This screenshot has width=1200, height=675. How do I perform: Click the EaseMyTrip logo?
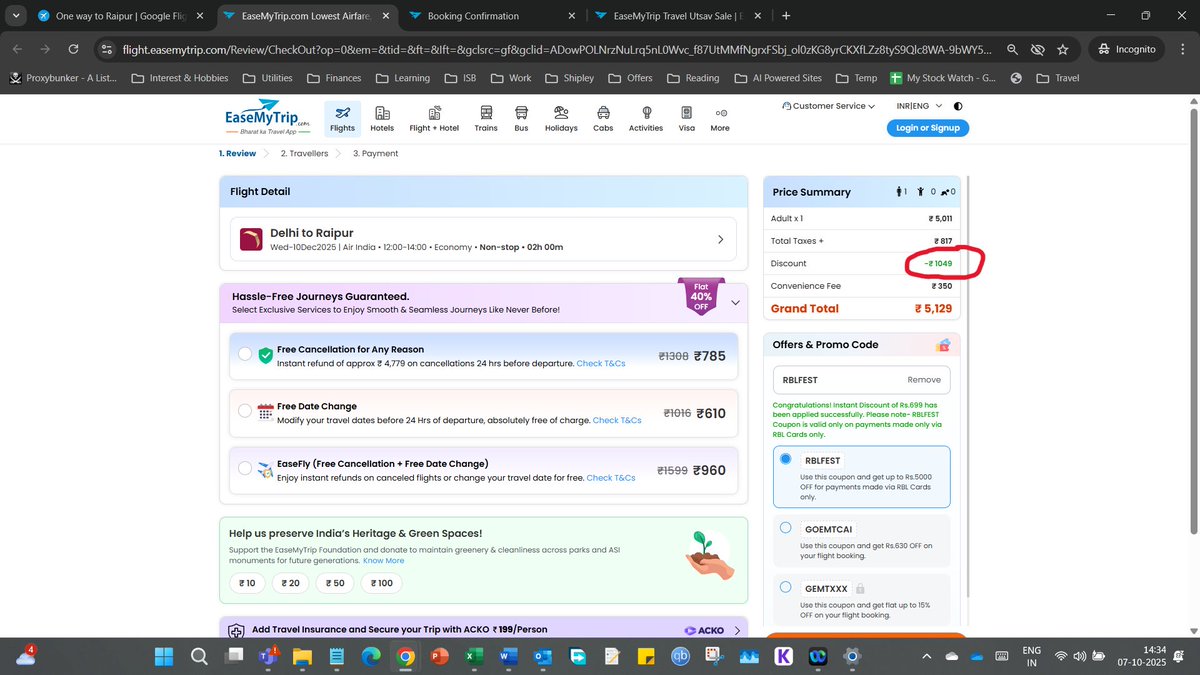coord(267,118)
